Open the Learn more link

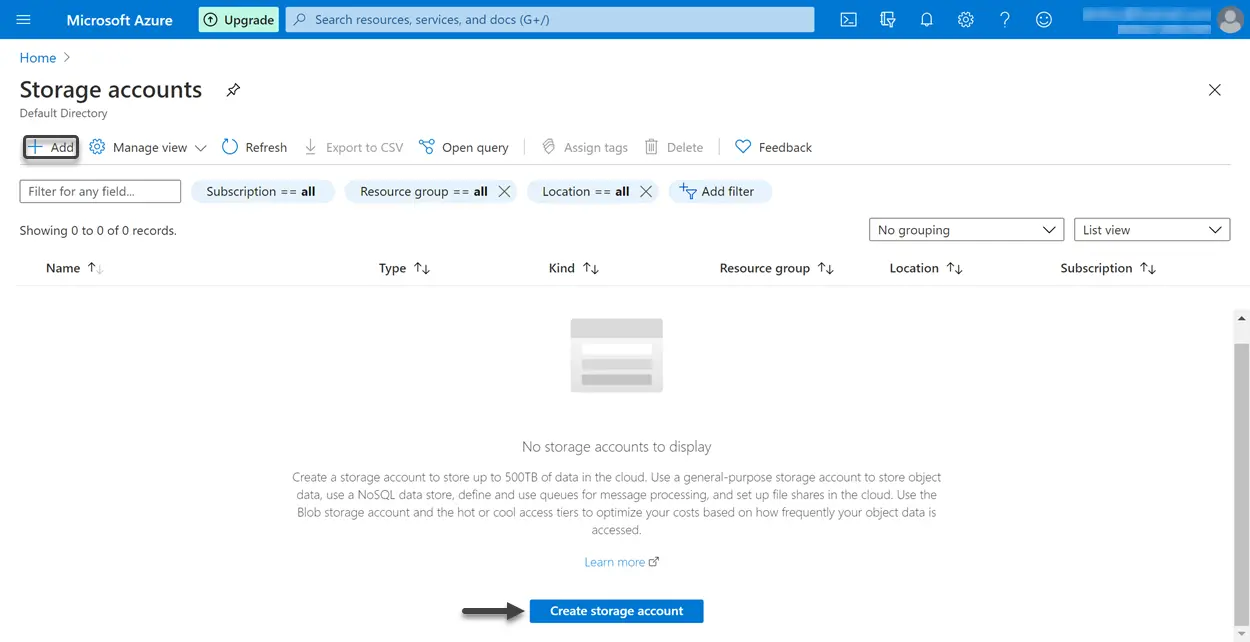click(x=621, y=562)
